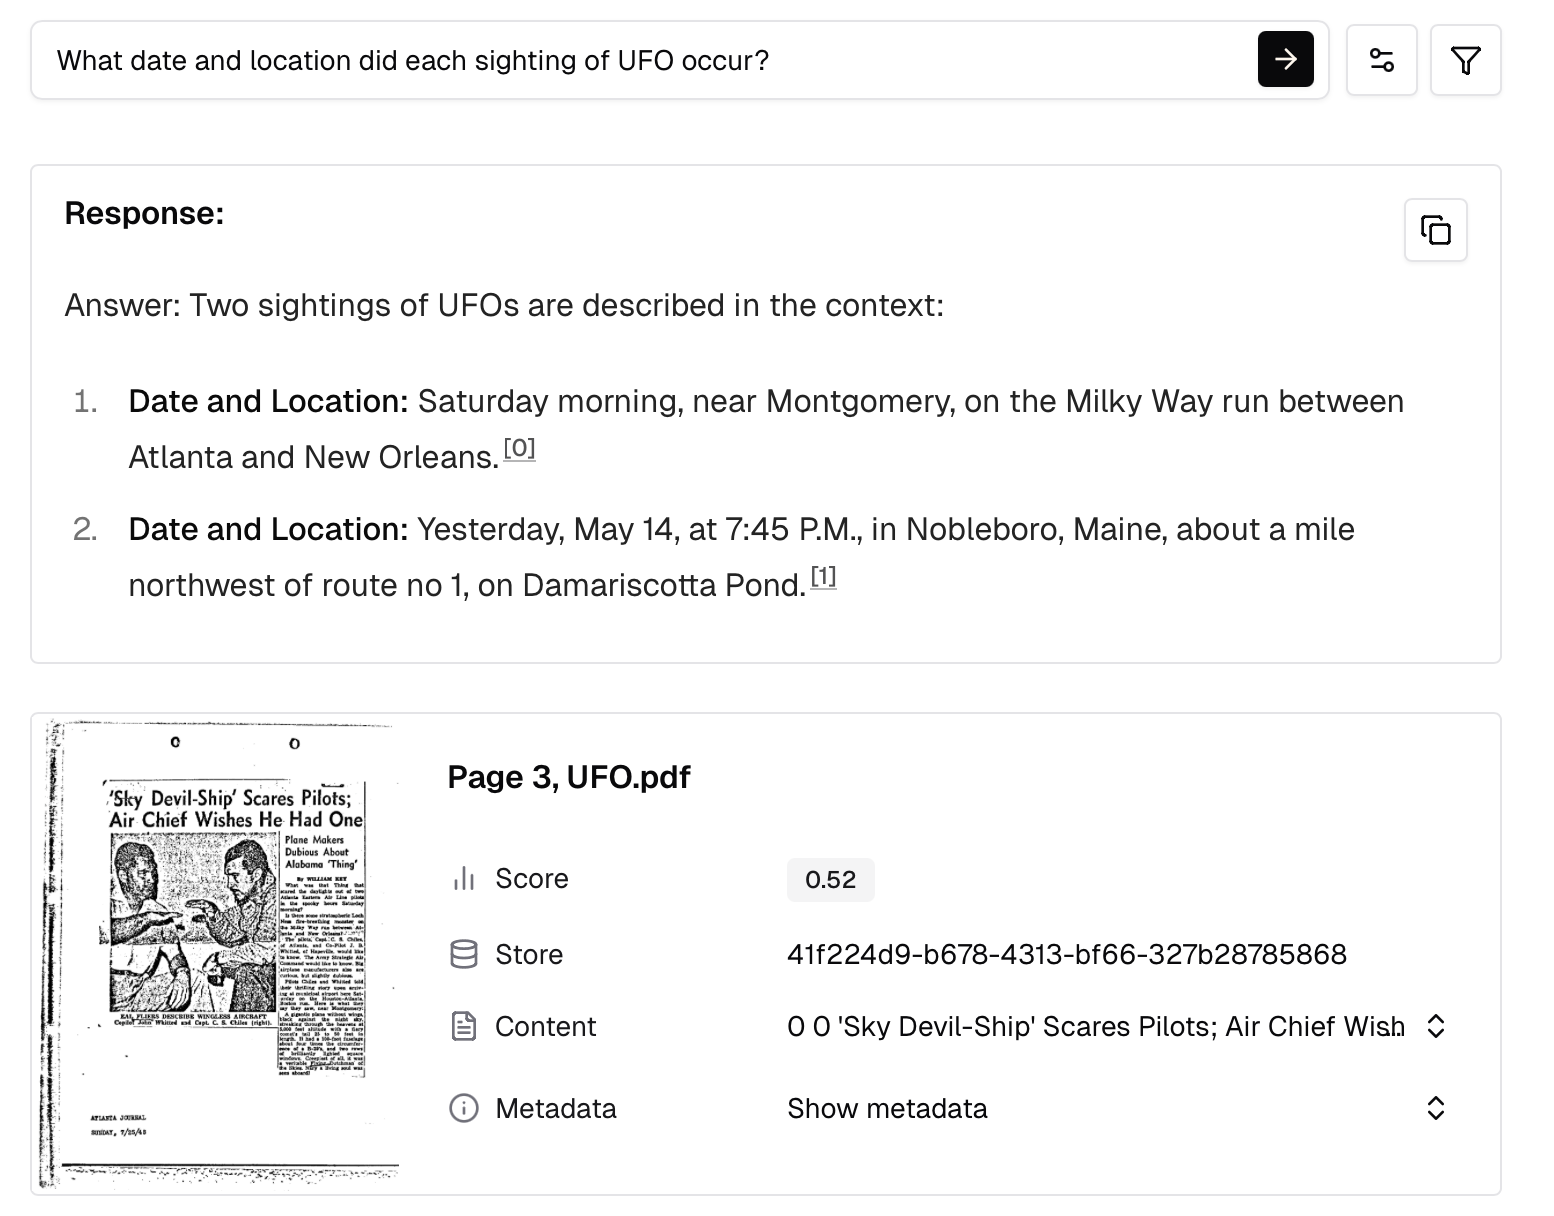This screenshot has width=1554, height=1216.
Task: Click into the UFO question search field
Action: (640, 60)
